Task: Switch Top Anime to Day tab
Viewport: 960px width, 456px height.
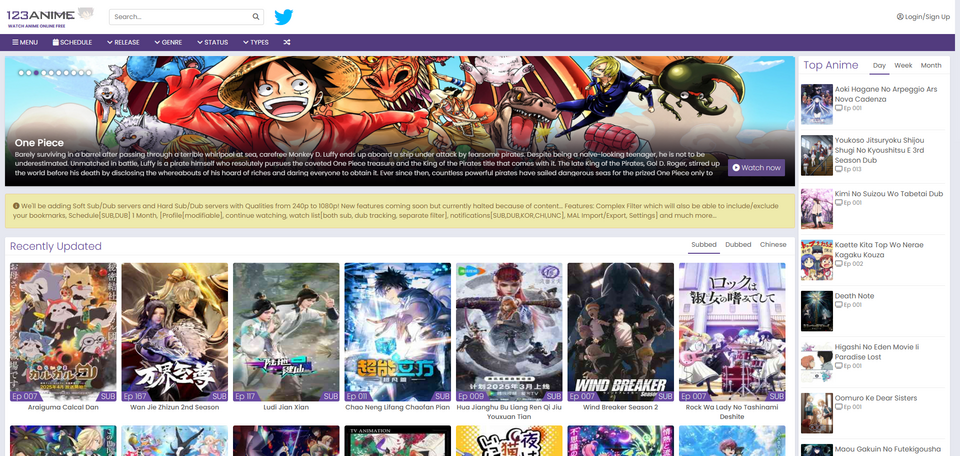Action: [x=879, y=65]
